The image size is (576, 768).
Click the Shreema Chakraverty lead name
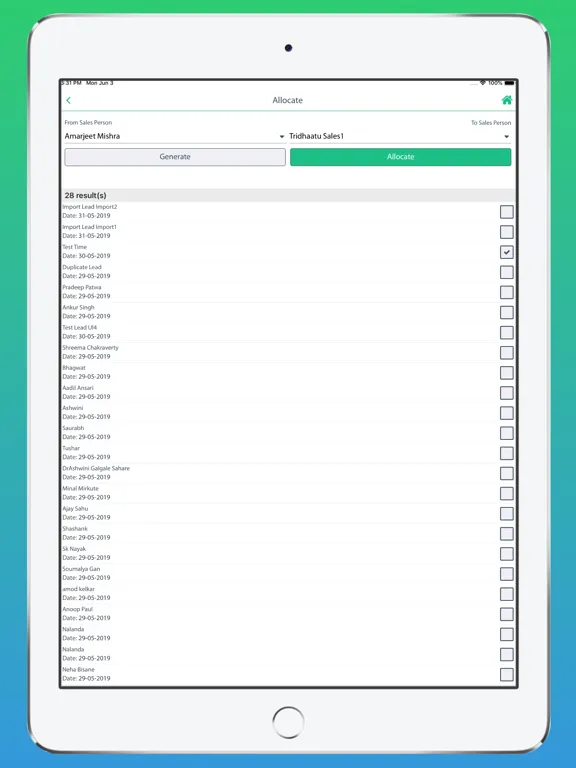pyautogui.click(x=91, y=347)
